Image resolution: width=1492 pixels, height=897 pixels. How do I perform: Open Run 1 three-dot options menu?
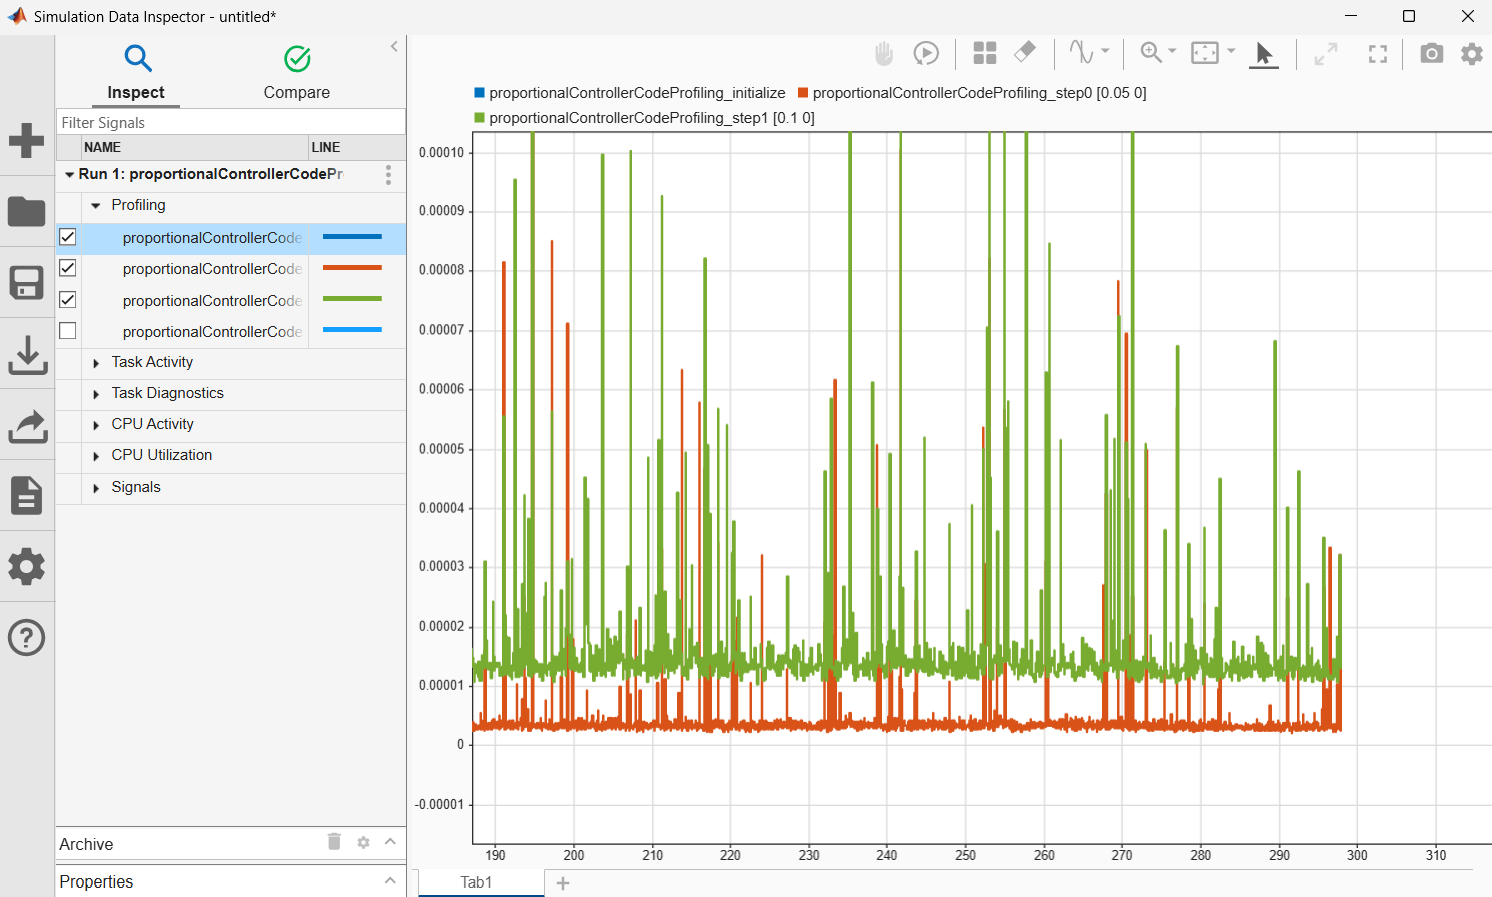(x=388, y=175)
